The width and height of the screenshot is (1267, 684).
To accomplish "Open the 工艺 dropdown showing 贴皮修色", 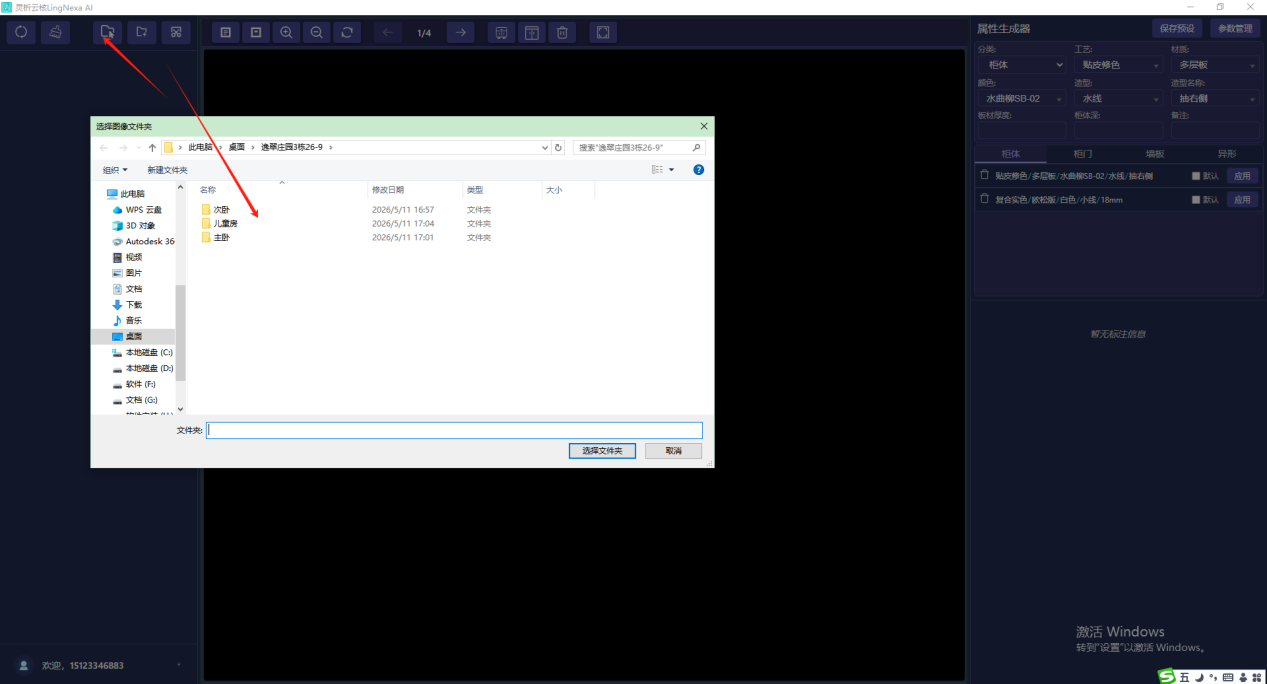I will click(x=1118, y=65).
